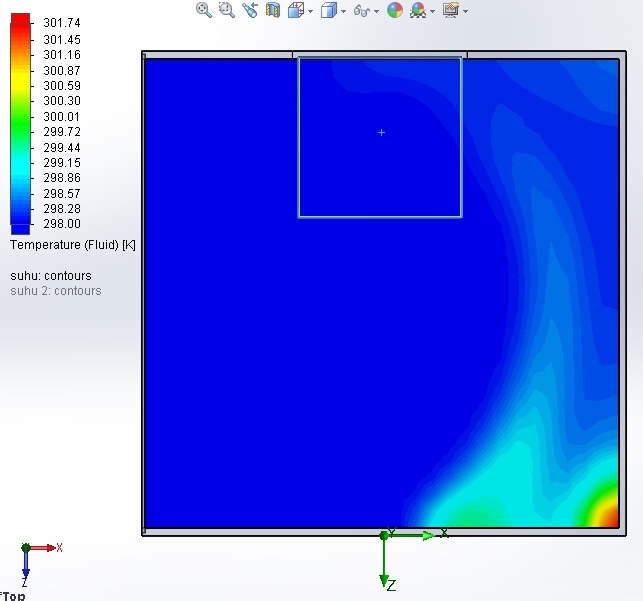
Task: Click the 'Temperature (Fluid) [K]' legend title
Action: [73, 245]
